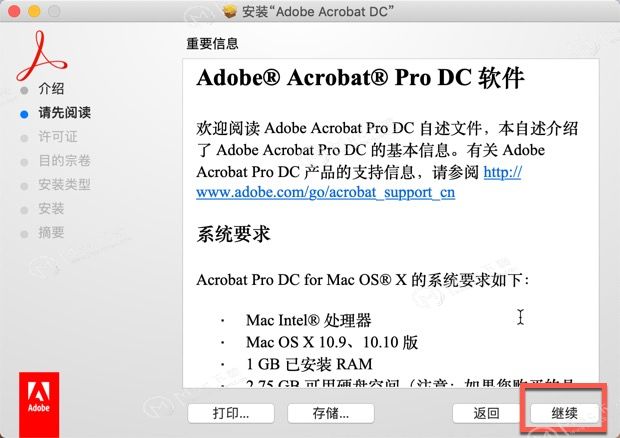Select the 请先阅读 step in the sidebar
Image resolution: width=620 pixels, height=438 pixels.
[x=64, y=113]
